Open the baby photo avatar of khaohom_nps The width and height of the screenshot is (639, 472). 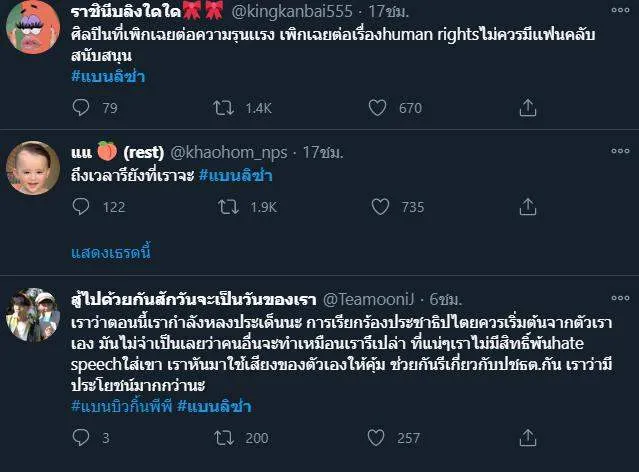coord(32,167)
